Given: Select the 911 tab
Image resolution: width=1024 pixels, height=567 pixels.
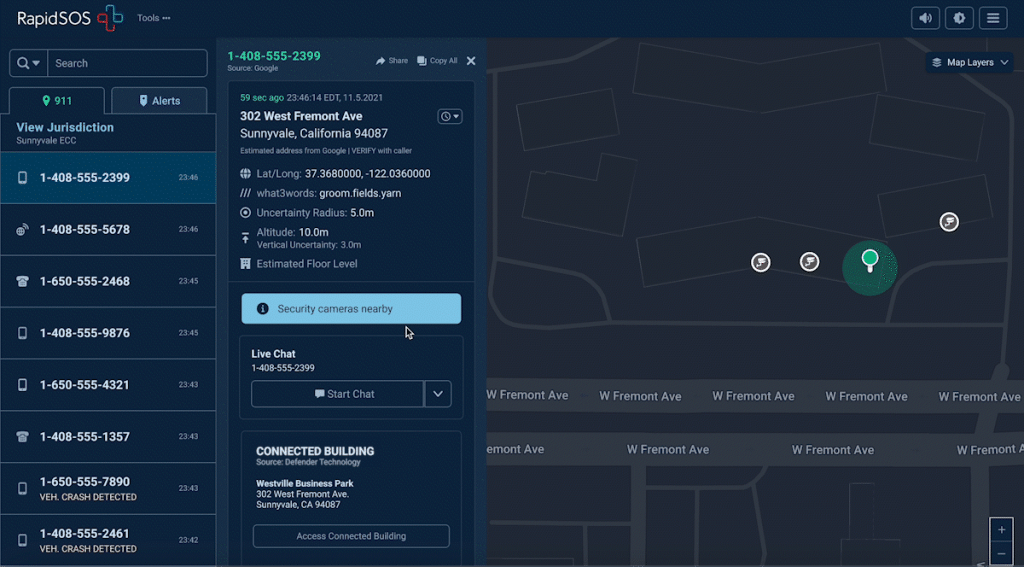Looking at the screenshot, I should coord(56,101).
